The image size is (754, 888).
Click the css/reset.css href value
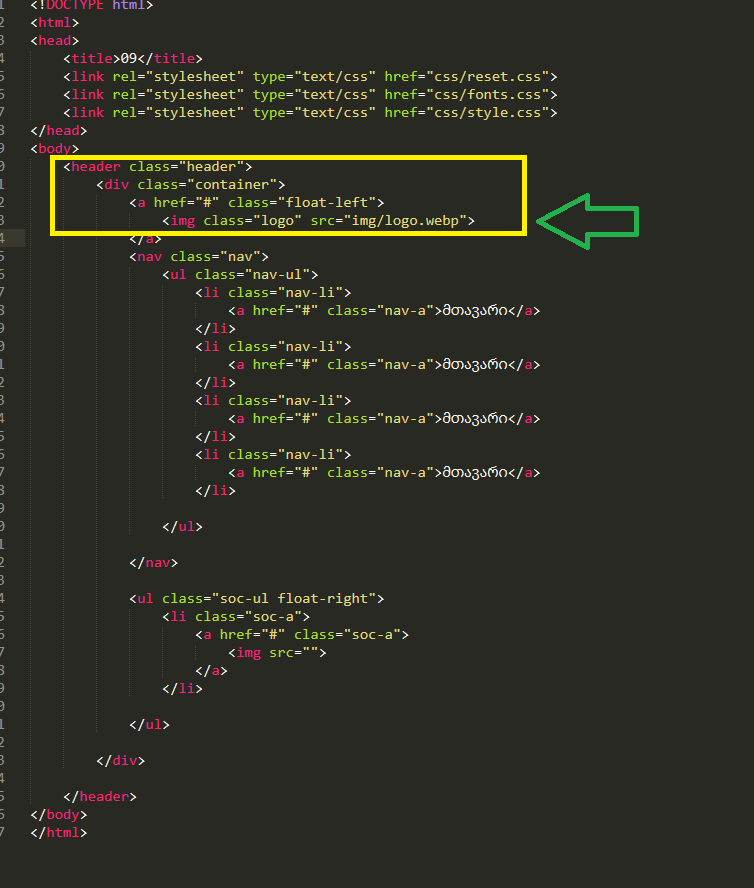coord(487,76)
